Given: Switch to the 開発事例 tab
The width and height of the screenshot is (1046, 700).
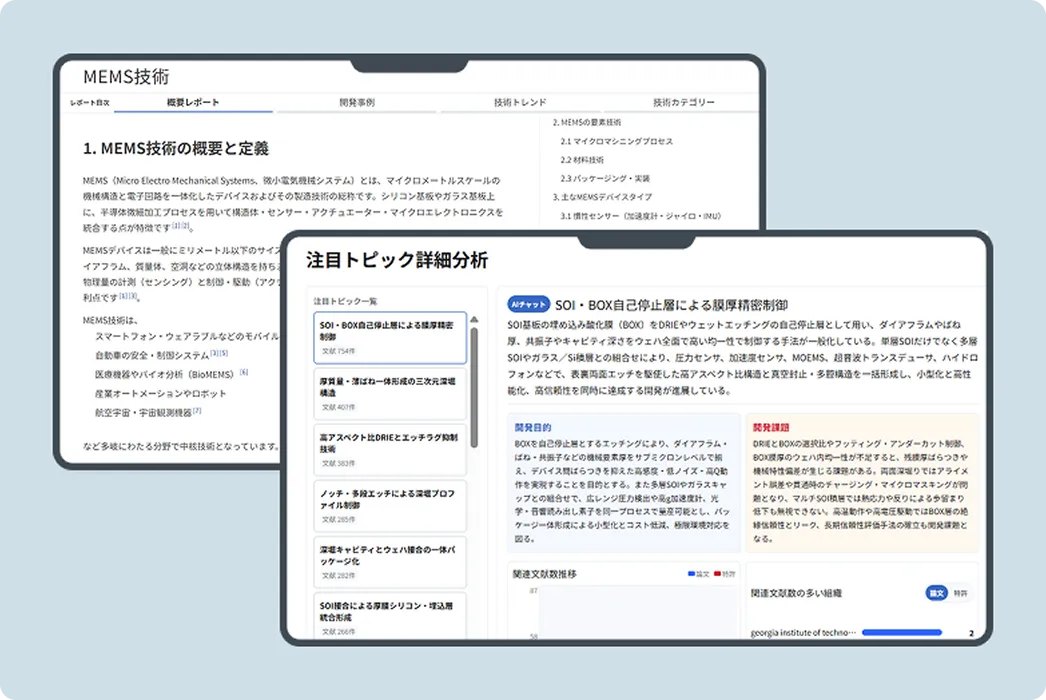Looking at the screenshot, I should (355, 103).
